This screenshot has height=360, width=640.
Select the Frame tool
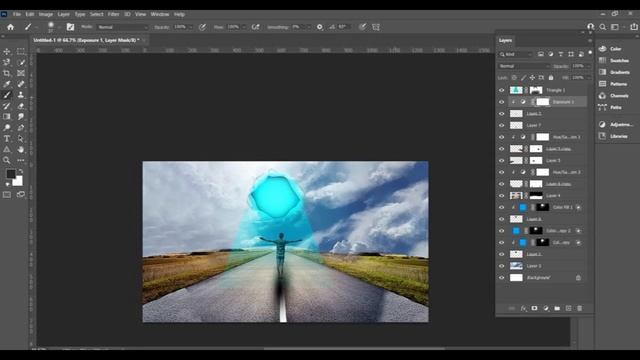pyautogui.click(x=20, y=73)
